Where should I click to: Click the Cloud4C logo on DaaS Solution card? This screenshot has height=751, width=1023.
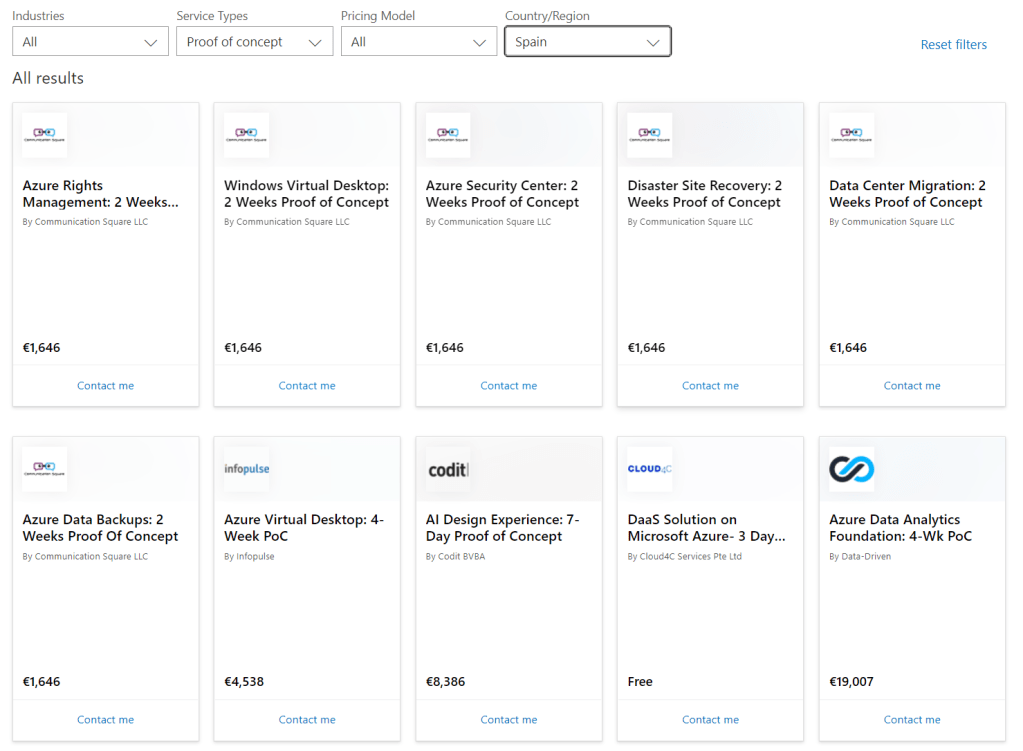(649, 469)
